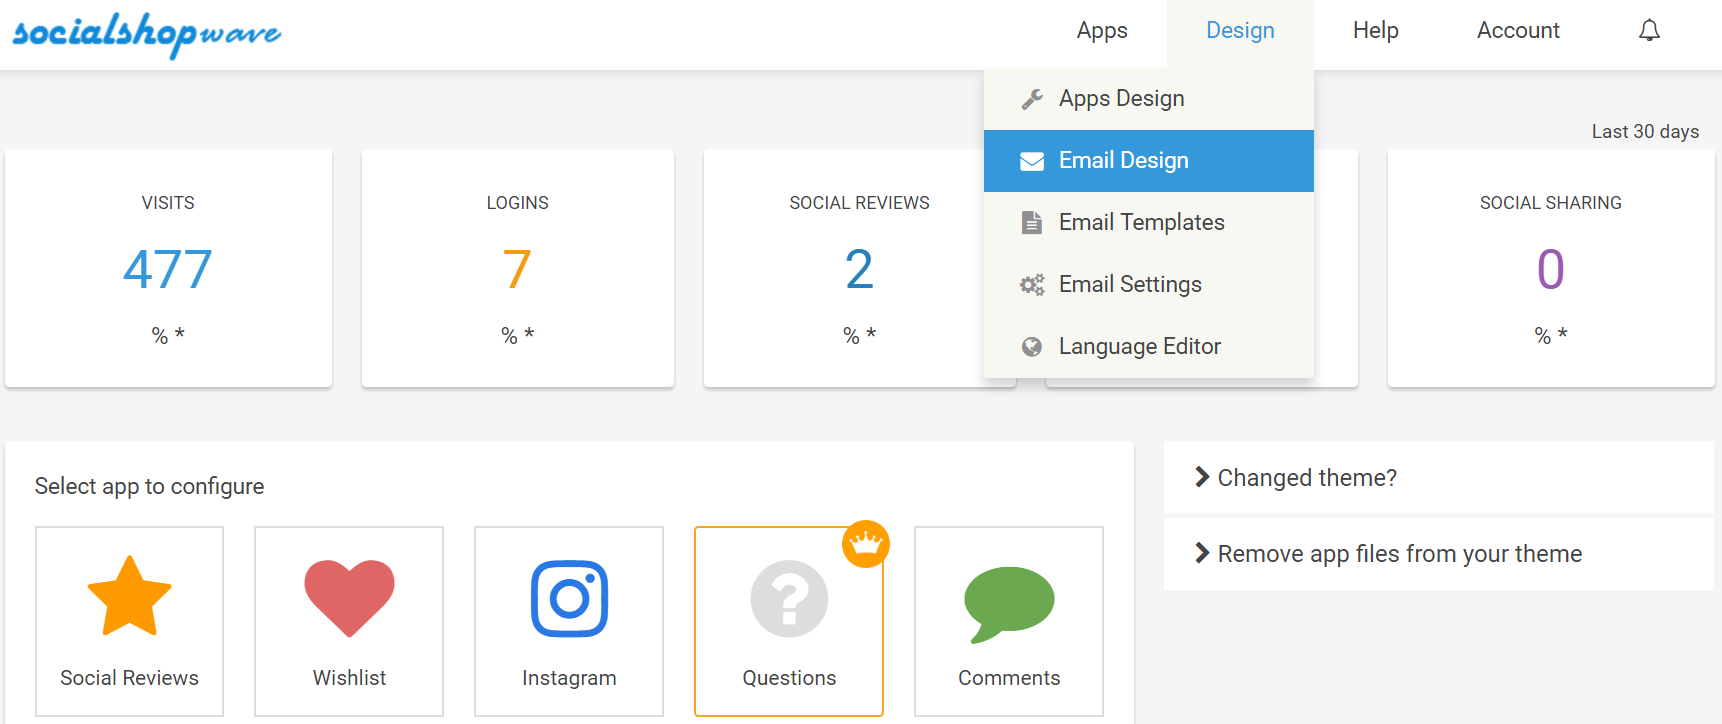Collapse the Design dropdown menu

point(1239,31)
